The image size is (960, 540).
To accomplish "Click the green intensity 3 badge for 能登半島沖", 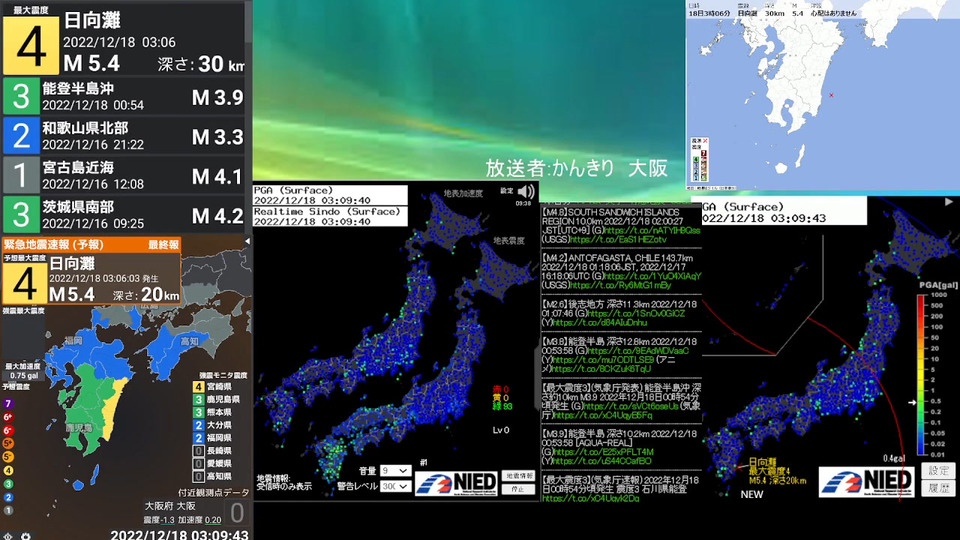I will [21, 96].
